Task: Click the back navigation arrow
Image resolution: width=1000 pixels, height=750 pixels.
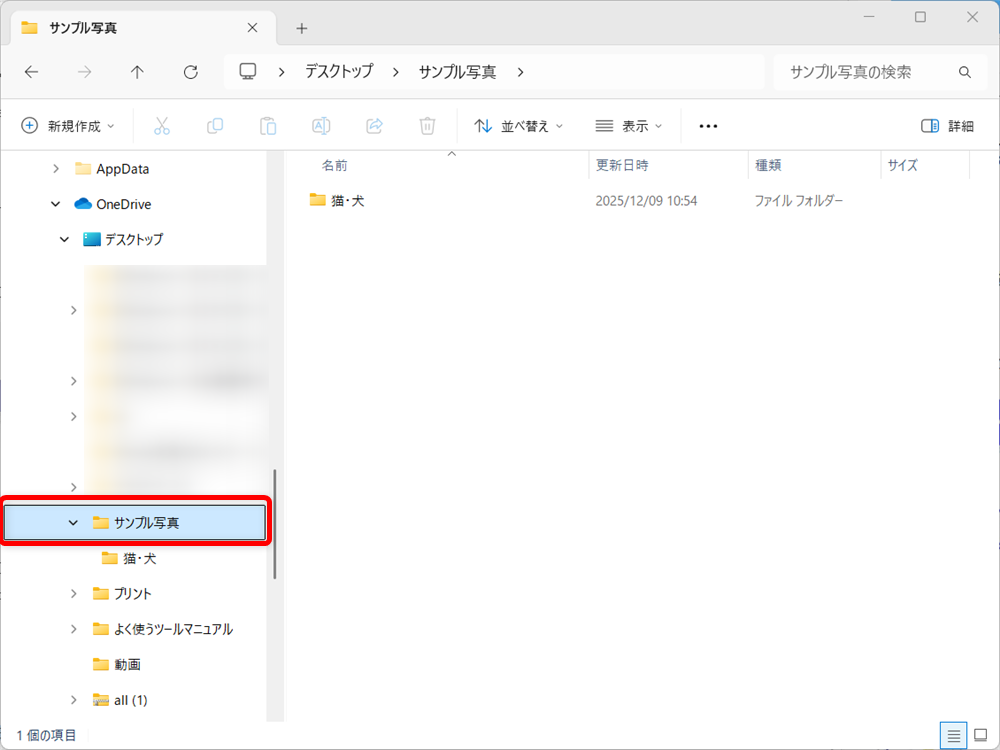Action: 31,71
